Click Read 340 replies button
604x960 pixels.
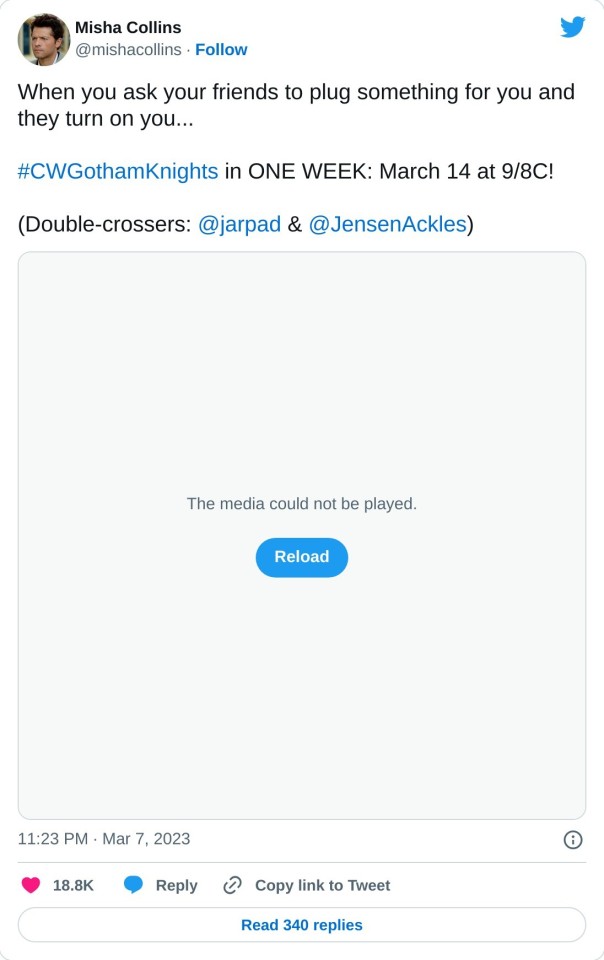point(302,925)
